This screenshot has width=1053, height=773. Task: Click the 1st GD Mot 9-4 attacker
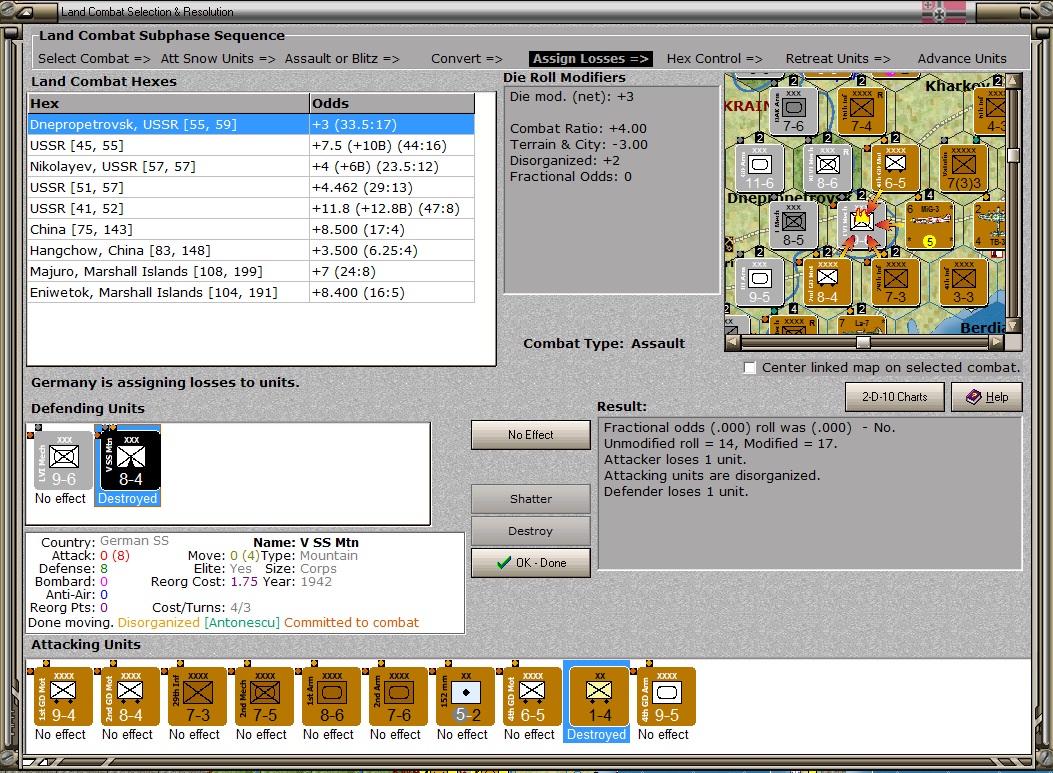point(62,697)
